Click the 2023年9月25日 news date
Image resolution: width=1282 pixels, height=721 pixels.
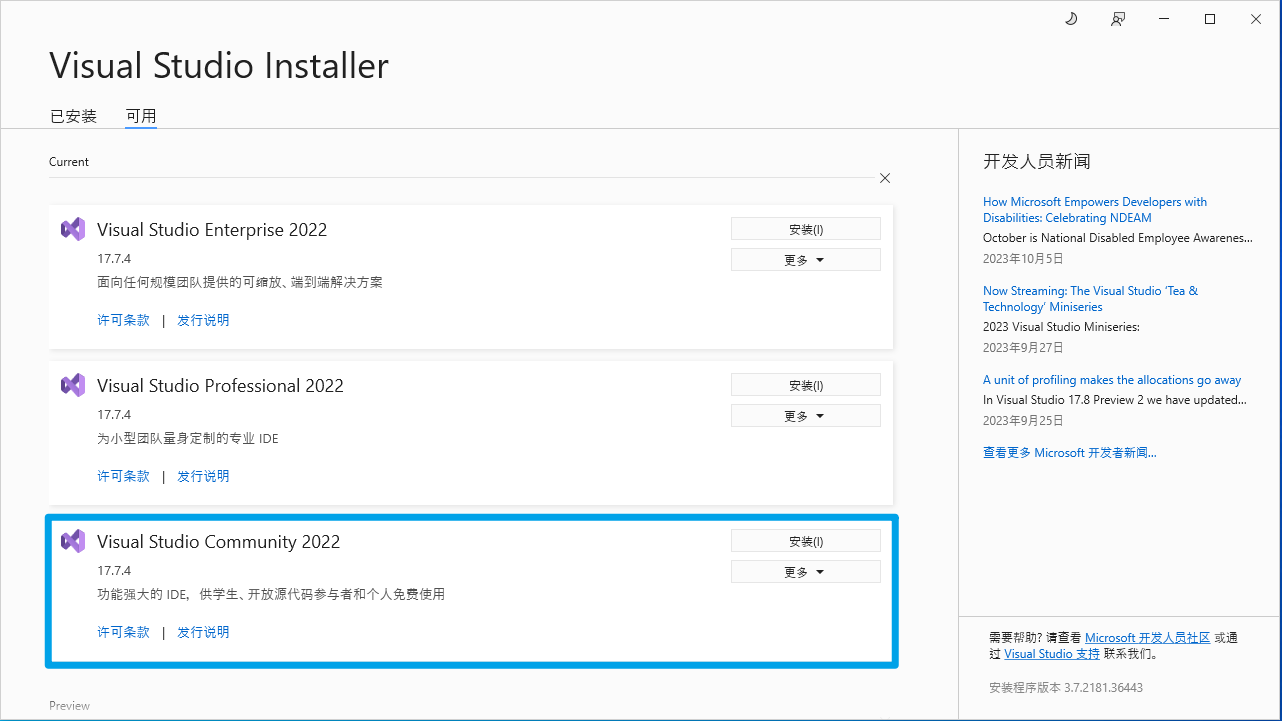1023,421
